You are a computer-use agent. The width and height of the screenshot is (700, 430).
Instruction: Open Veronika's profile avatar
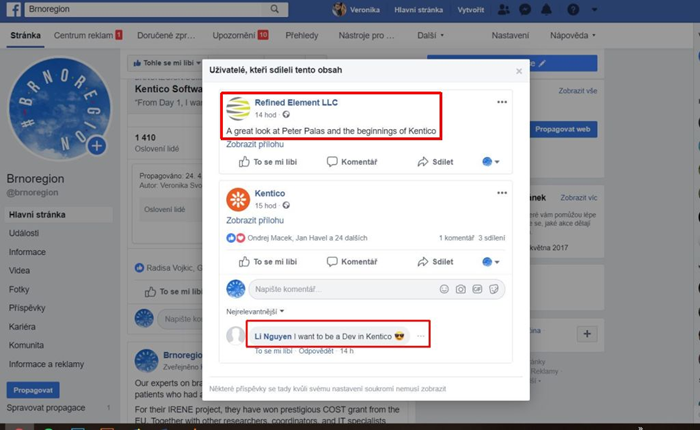click(x=339, y=9)
